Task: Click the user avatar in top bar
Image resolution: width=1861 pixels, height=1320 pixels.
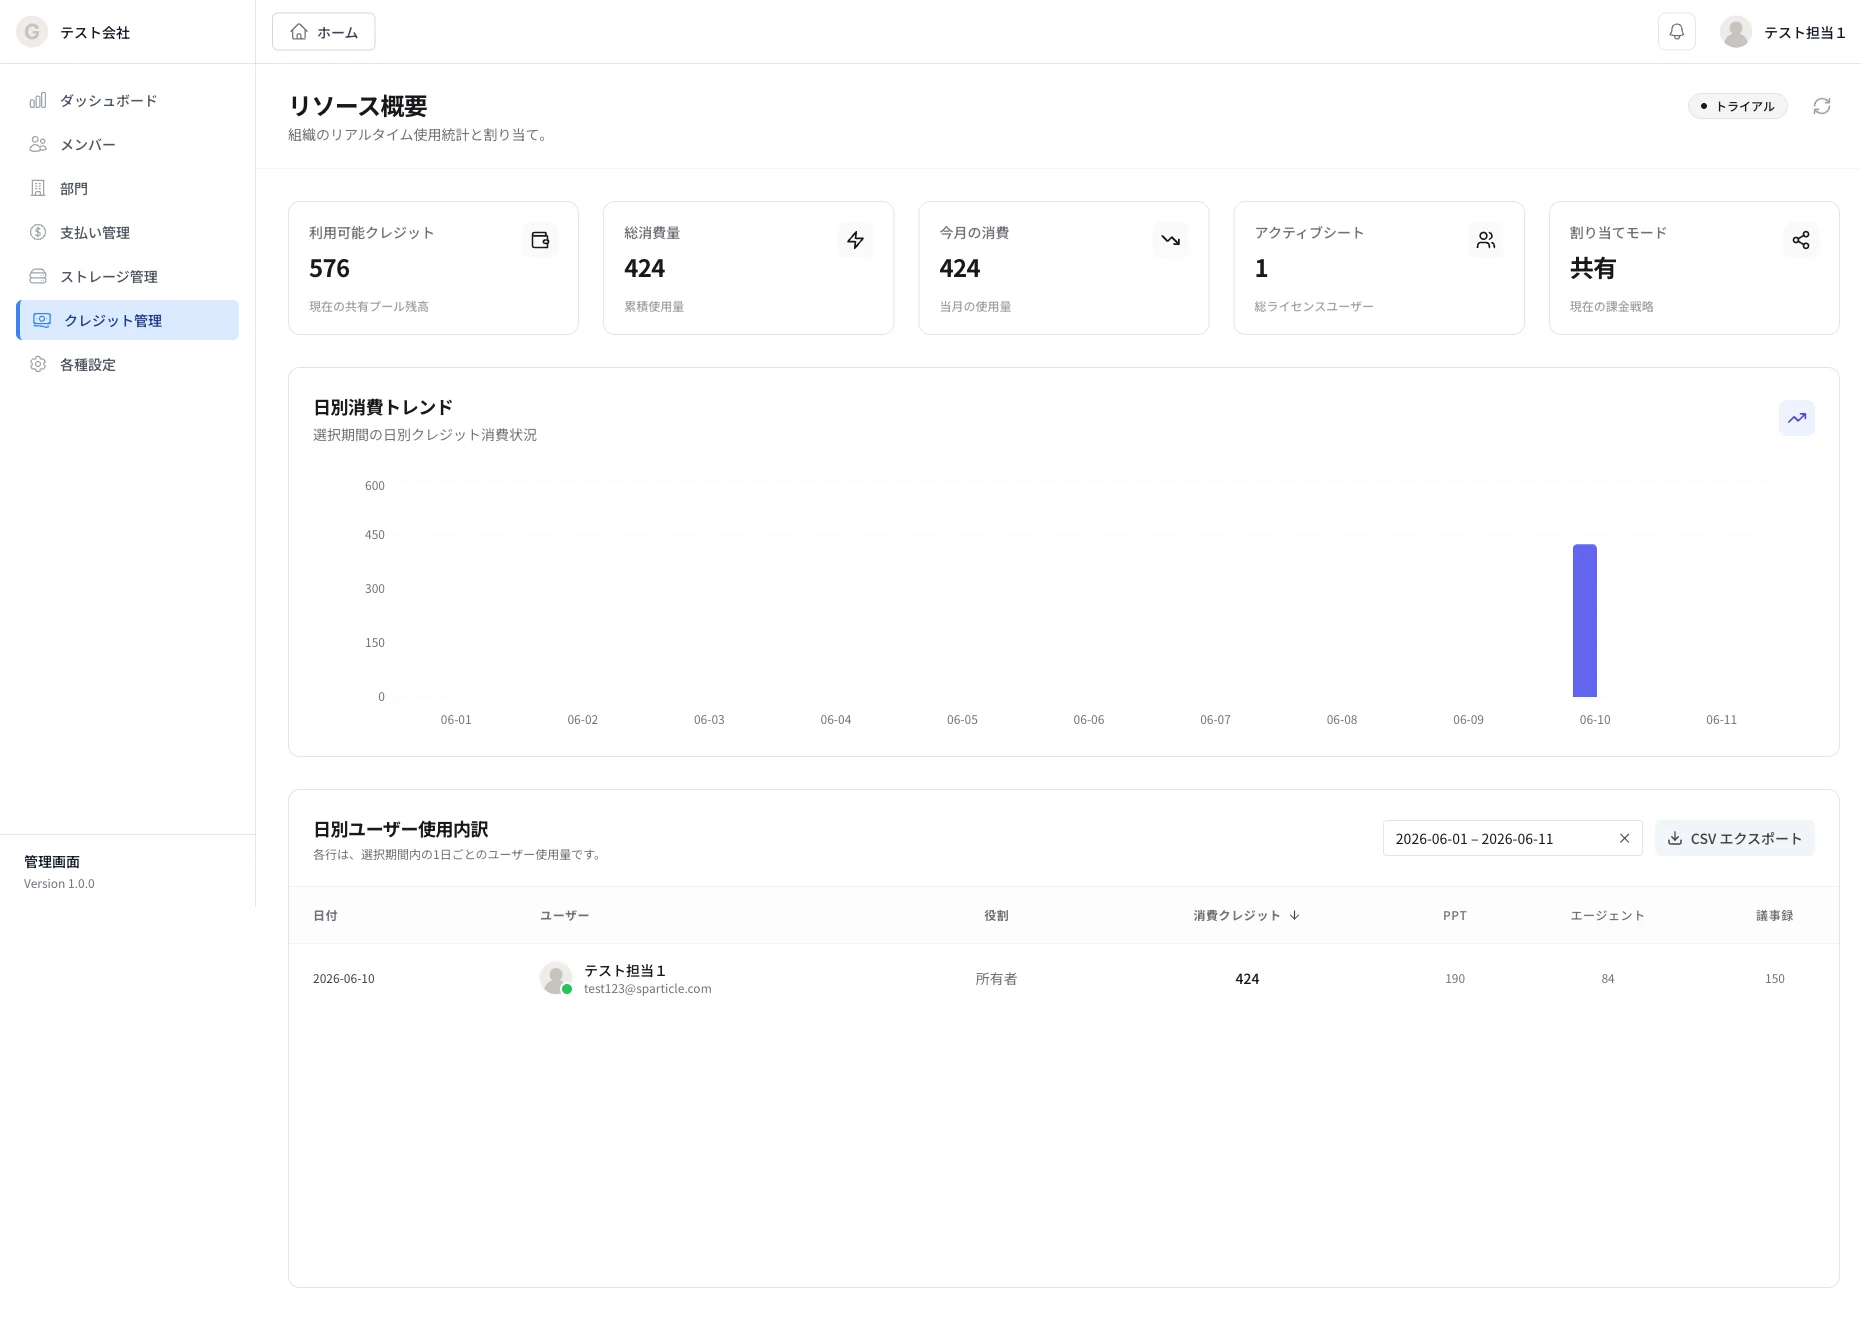Action: tap(1736, 32)
